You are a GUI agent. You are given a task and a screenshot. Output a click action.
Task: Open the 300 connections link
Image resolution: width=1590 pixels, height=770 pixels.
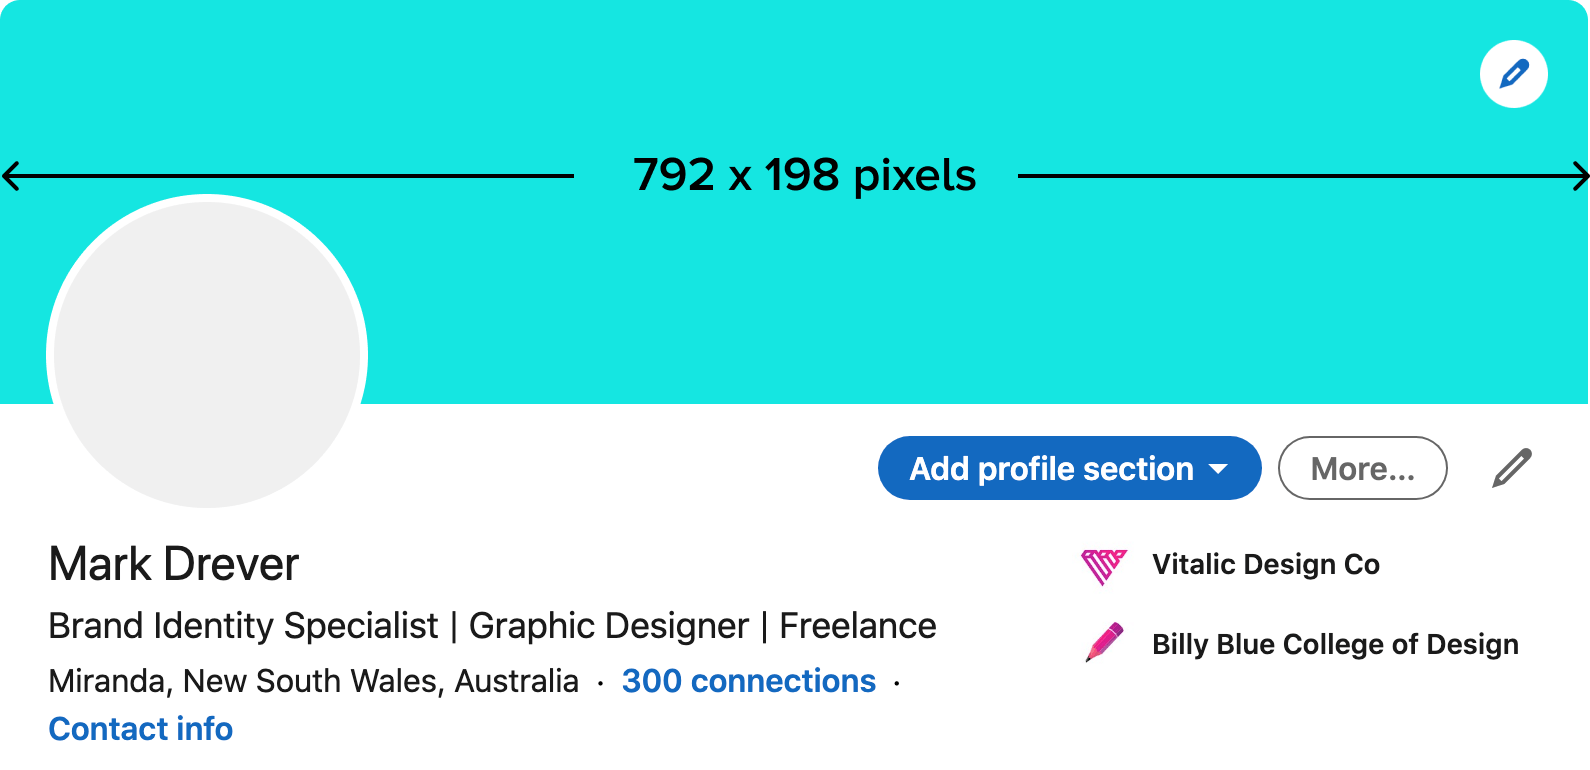click(x=748, y=681)
